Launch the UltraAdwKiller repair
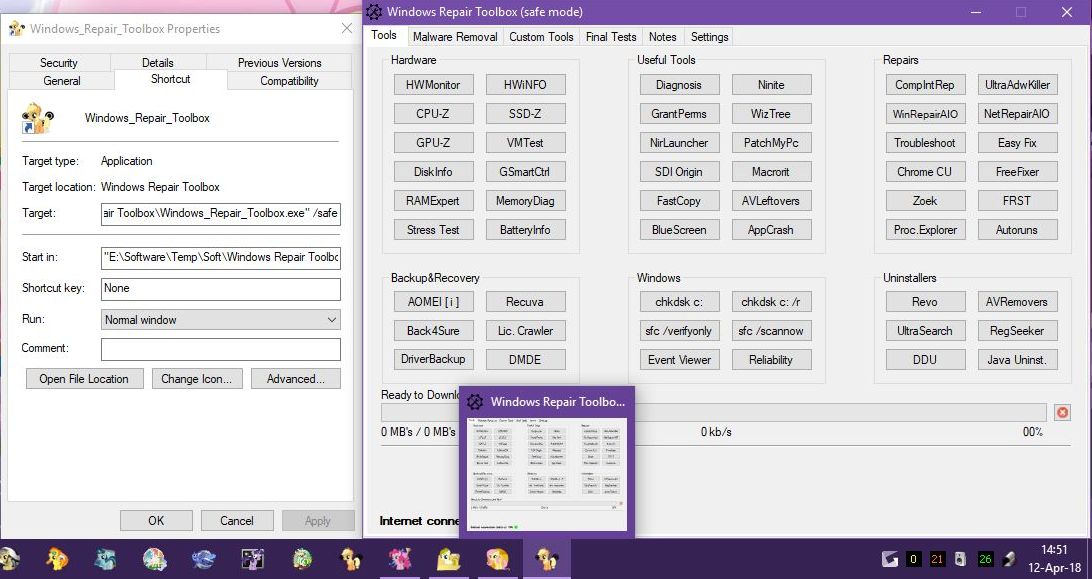The image size is (1092, 579). point(1017,85)
